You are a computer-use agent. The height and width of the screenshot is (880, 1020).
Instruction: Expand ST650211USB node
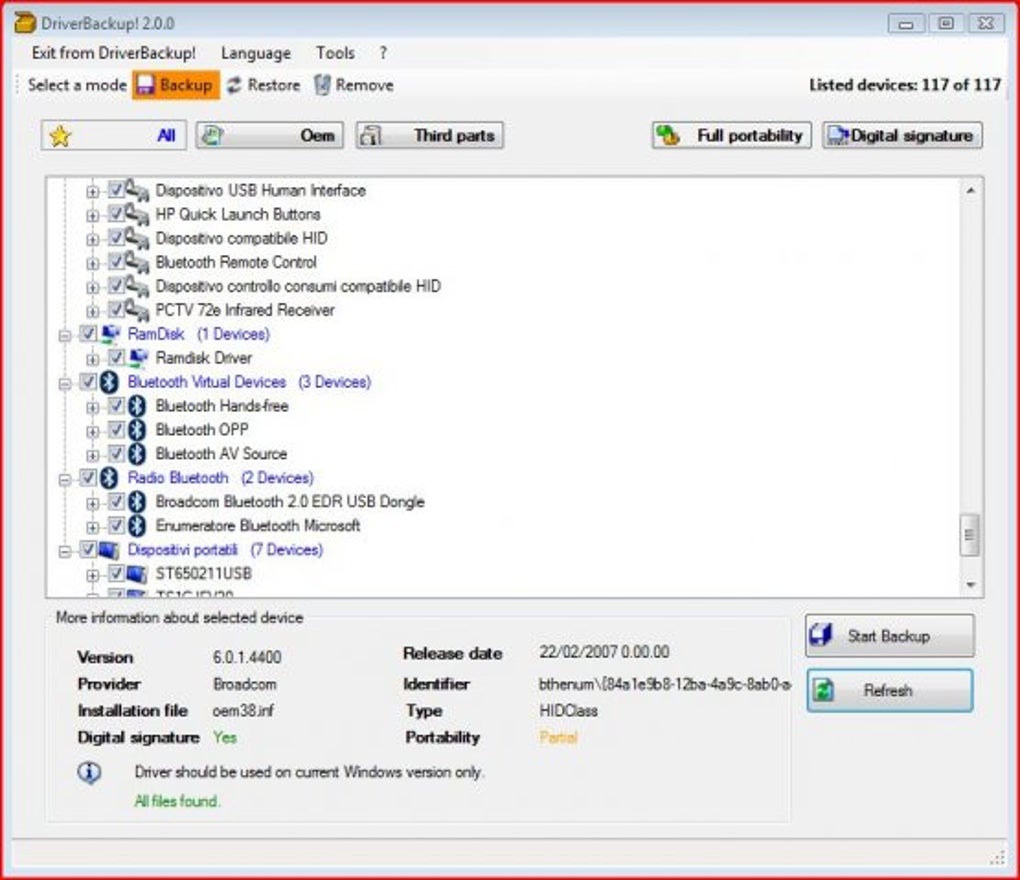click(x=92, y=576)
